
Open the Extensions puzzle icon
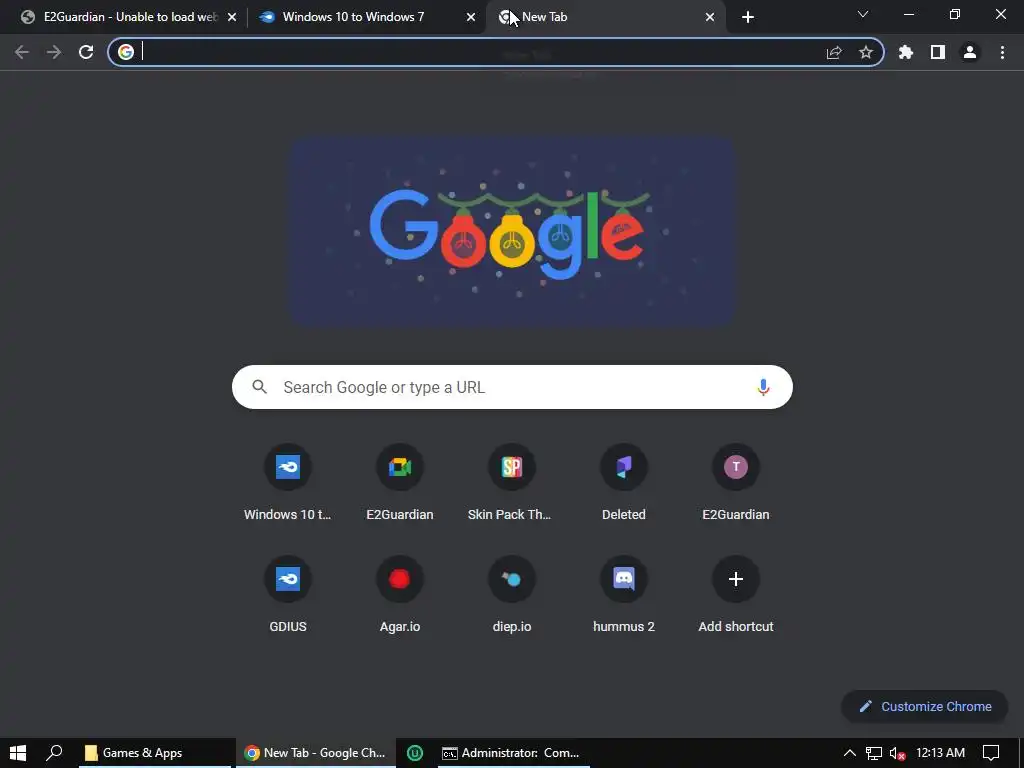pyautogui.click(x=906, y=52)
